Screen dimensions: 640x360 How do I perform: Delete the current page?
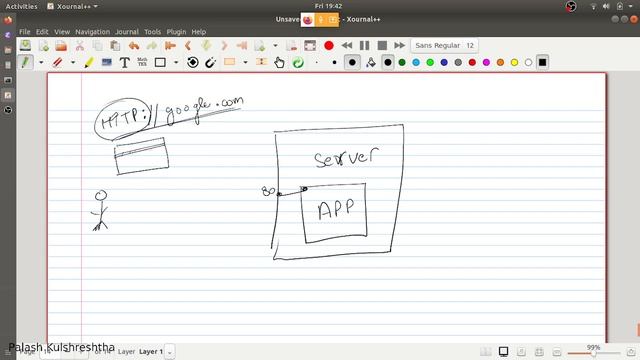[292, 45]
